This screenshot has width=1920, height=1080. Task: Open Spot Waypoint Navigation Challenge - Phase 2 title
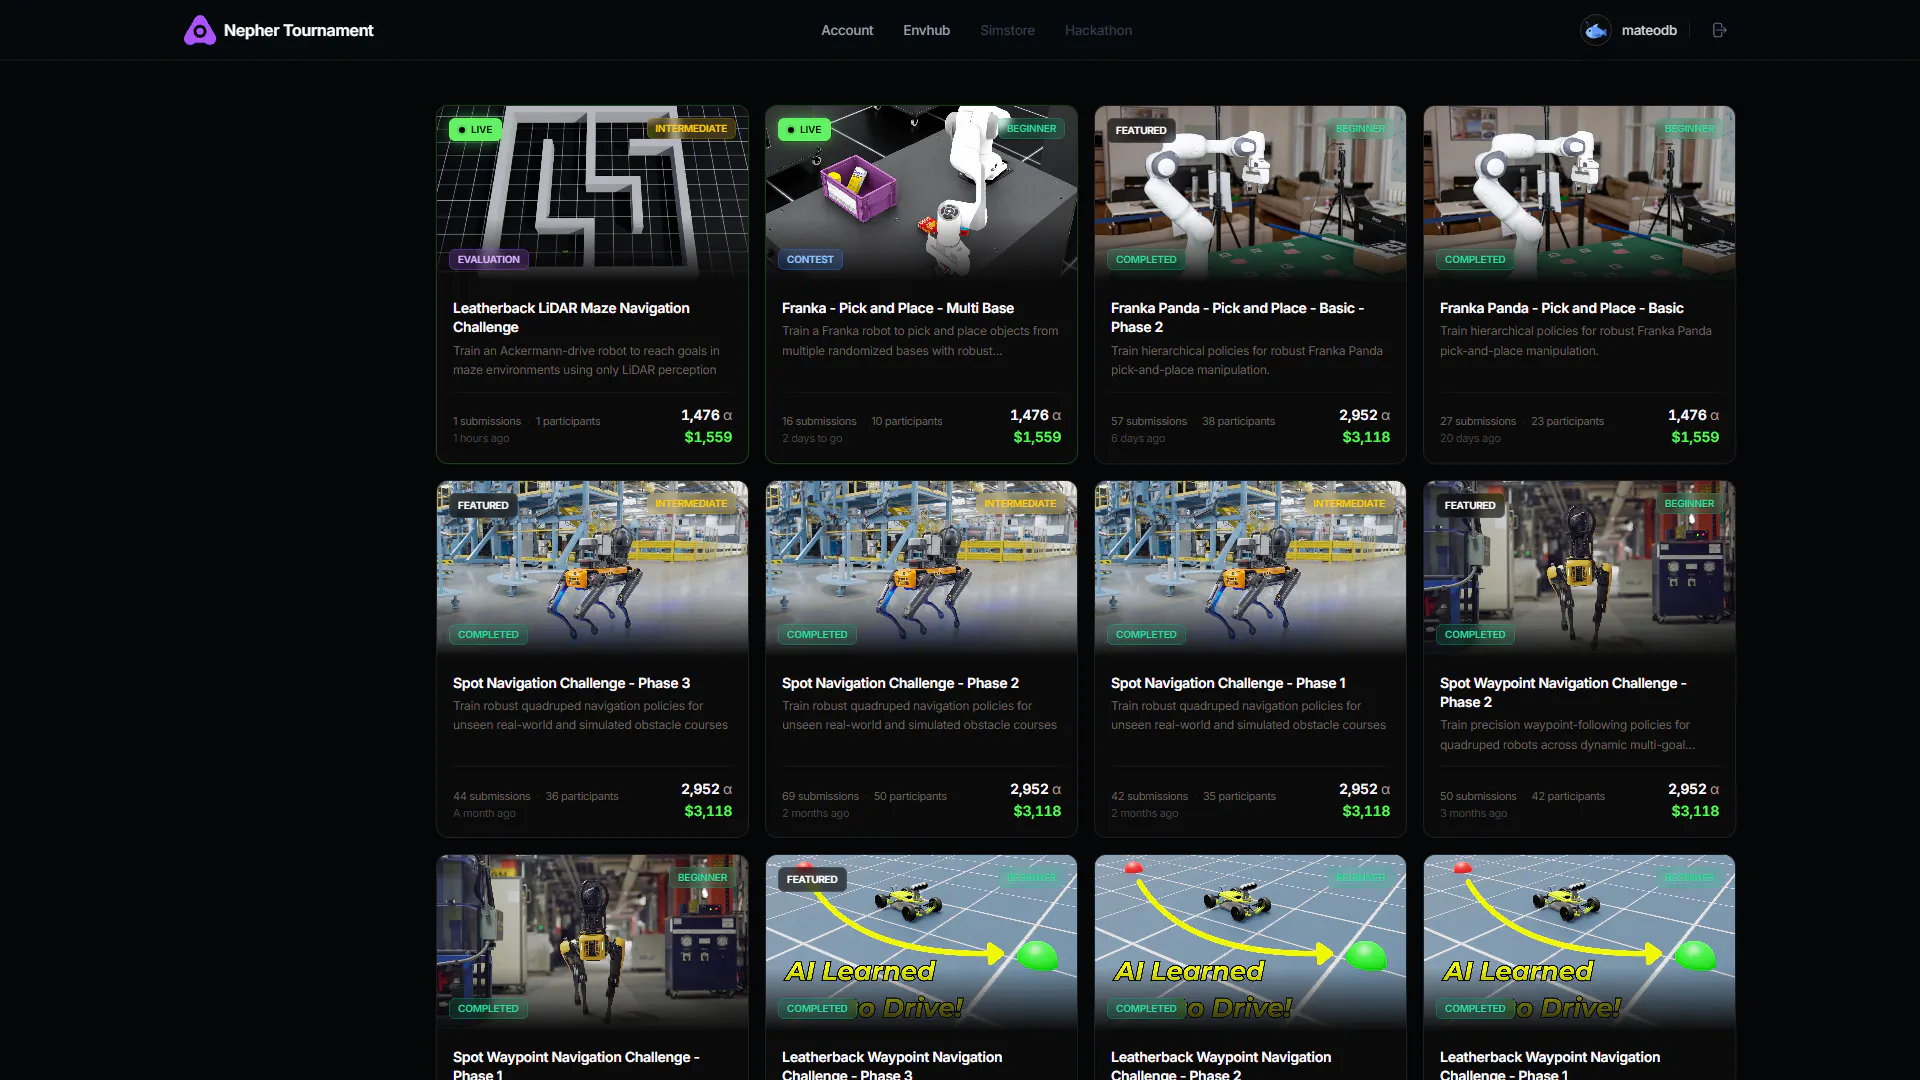(x=1563, y=692)
